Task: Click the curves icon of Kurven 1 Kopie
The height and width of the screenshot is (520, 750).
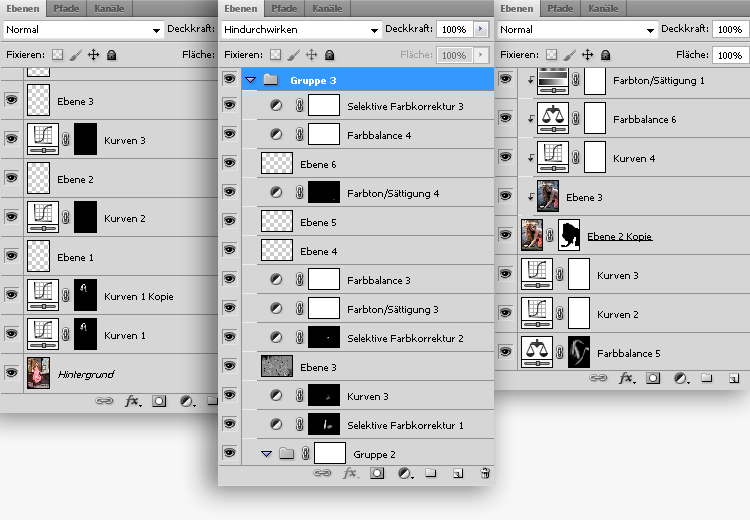Action: 42,296
